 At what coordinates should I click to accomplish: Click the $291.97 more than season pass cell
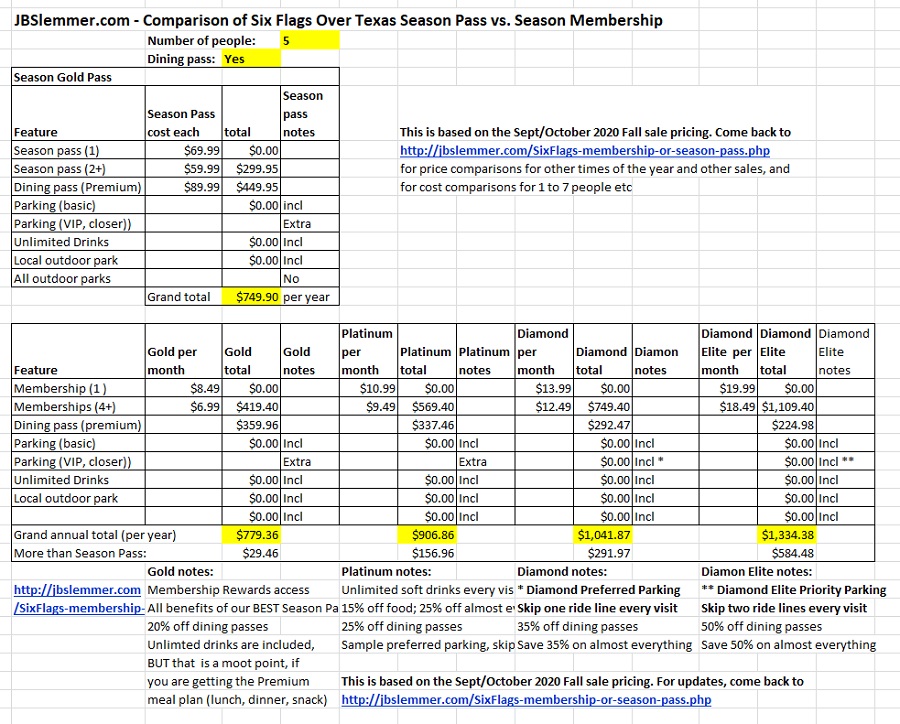pos(603,553)
